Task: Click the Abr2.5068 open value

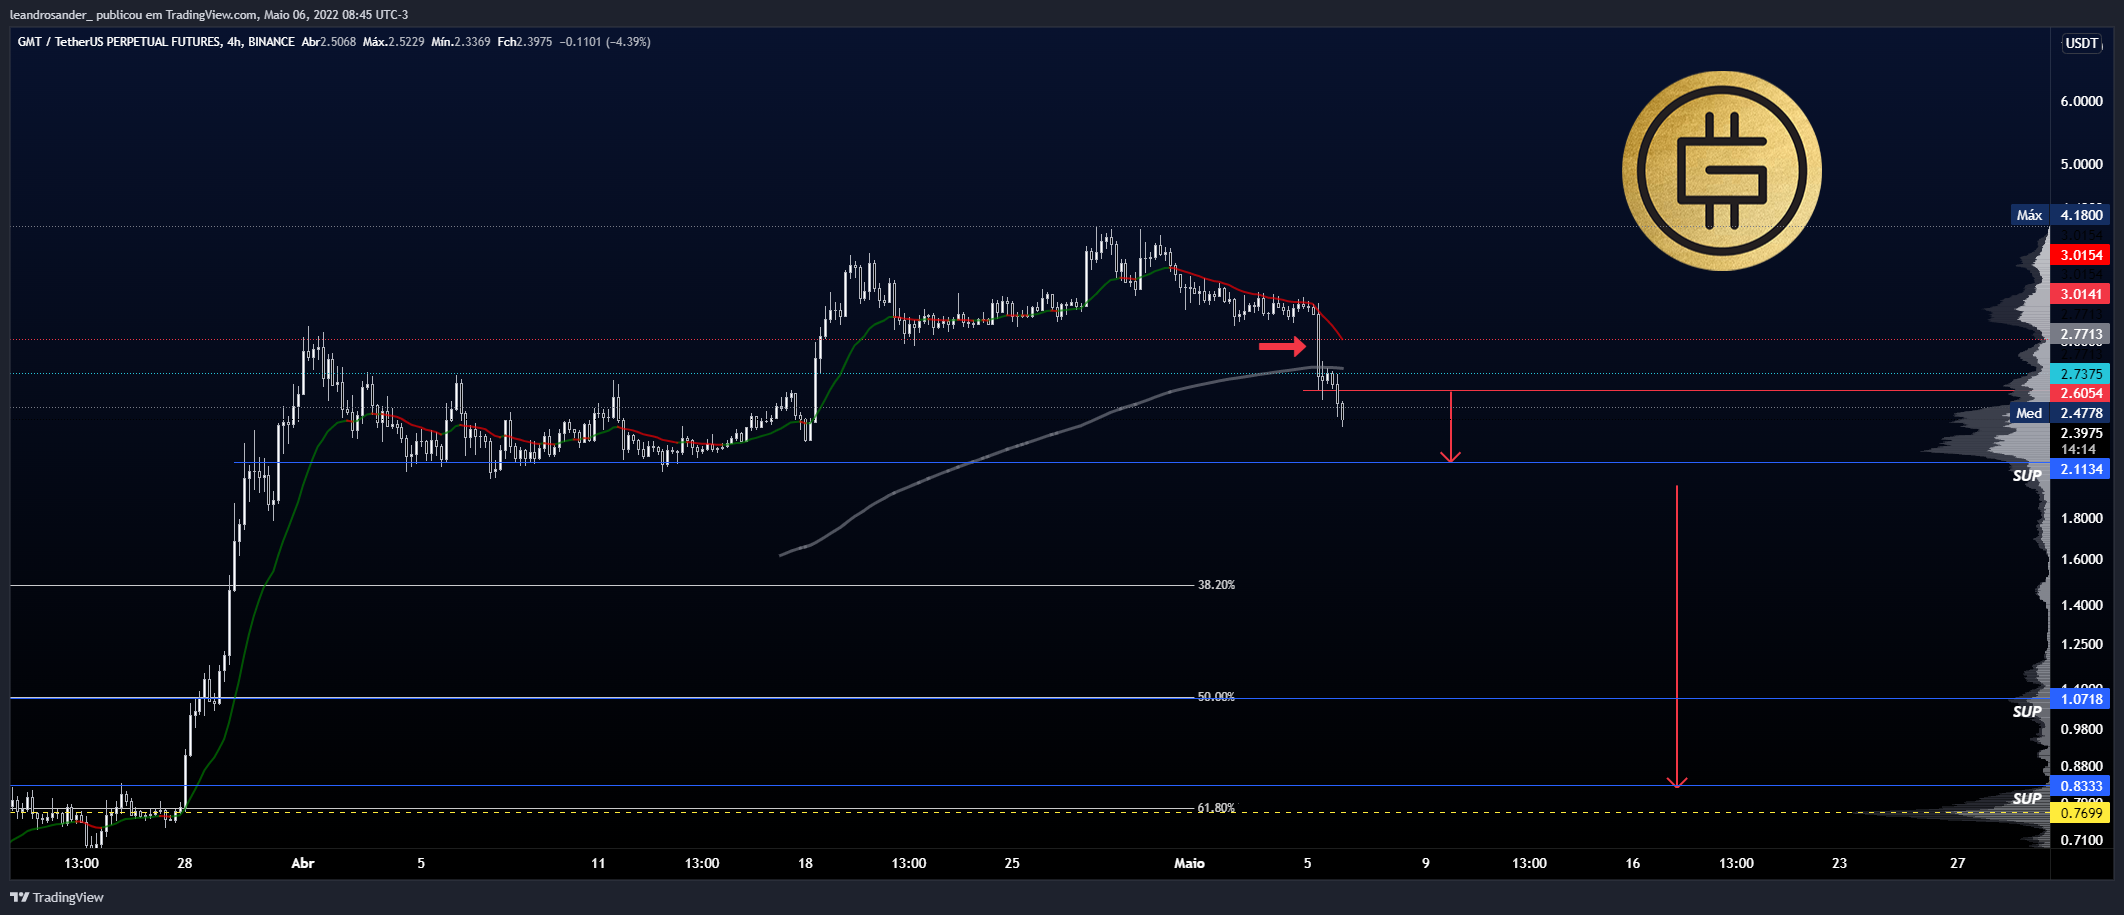Action: click(329, 42)
